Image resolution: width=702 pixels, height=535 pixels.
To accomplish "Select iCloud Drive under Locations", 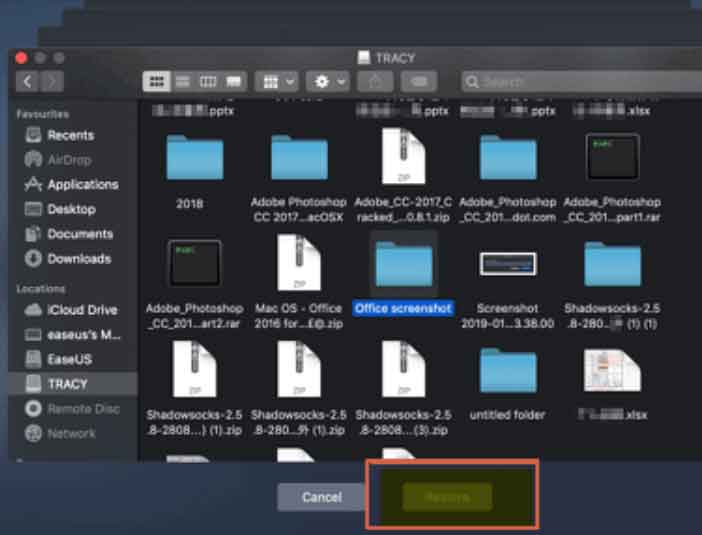I will (x=81, y=310).
